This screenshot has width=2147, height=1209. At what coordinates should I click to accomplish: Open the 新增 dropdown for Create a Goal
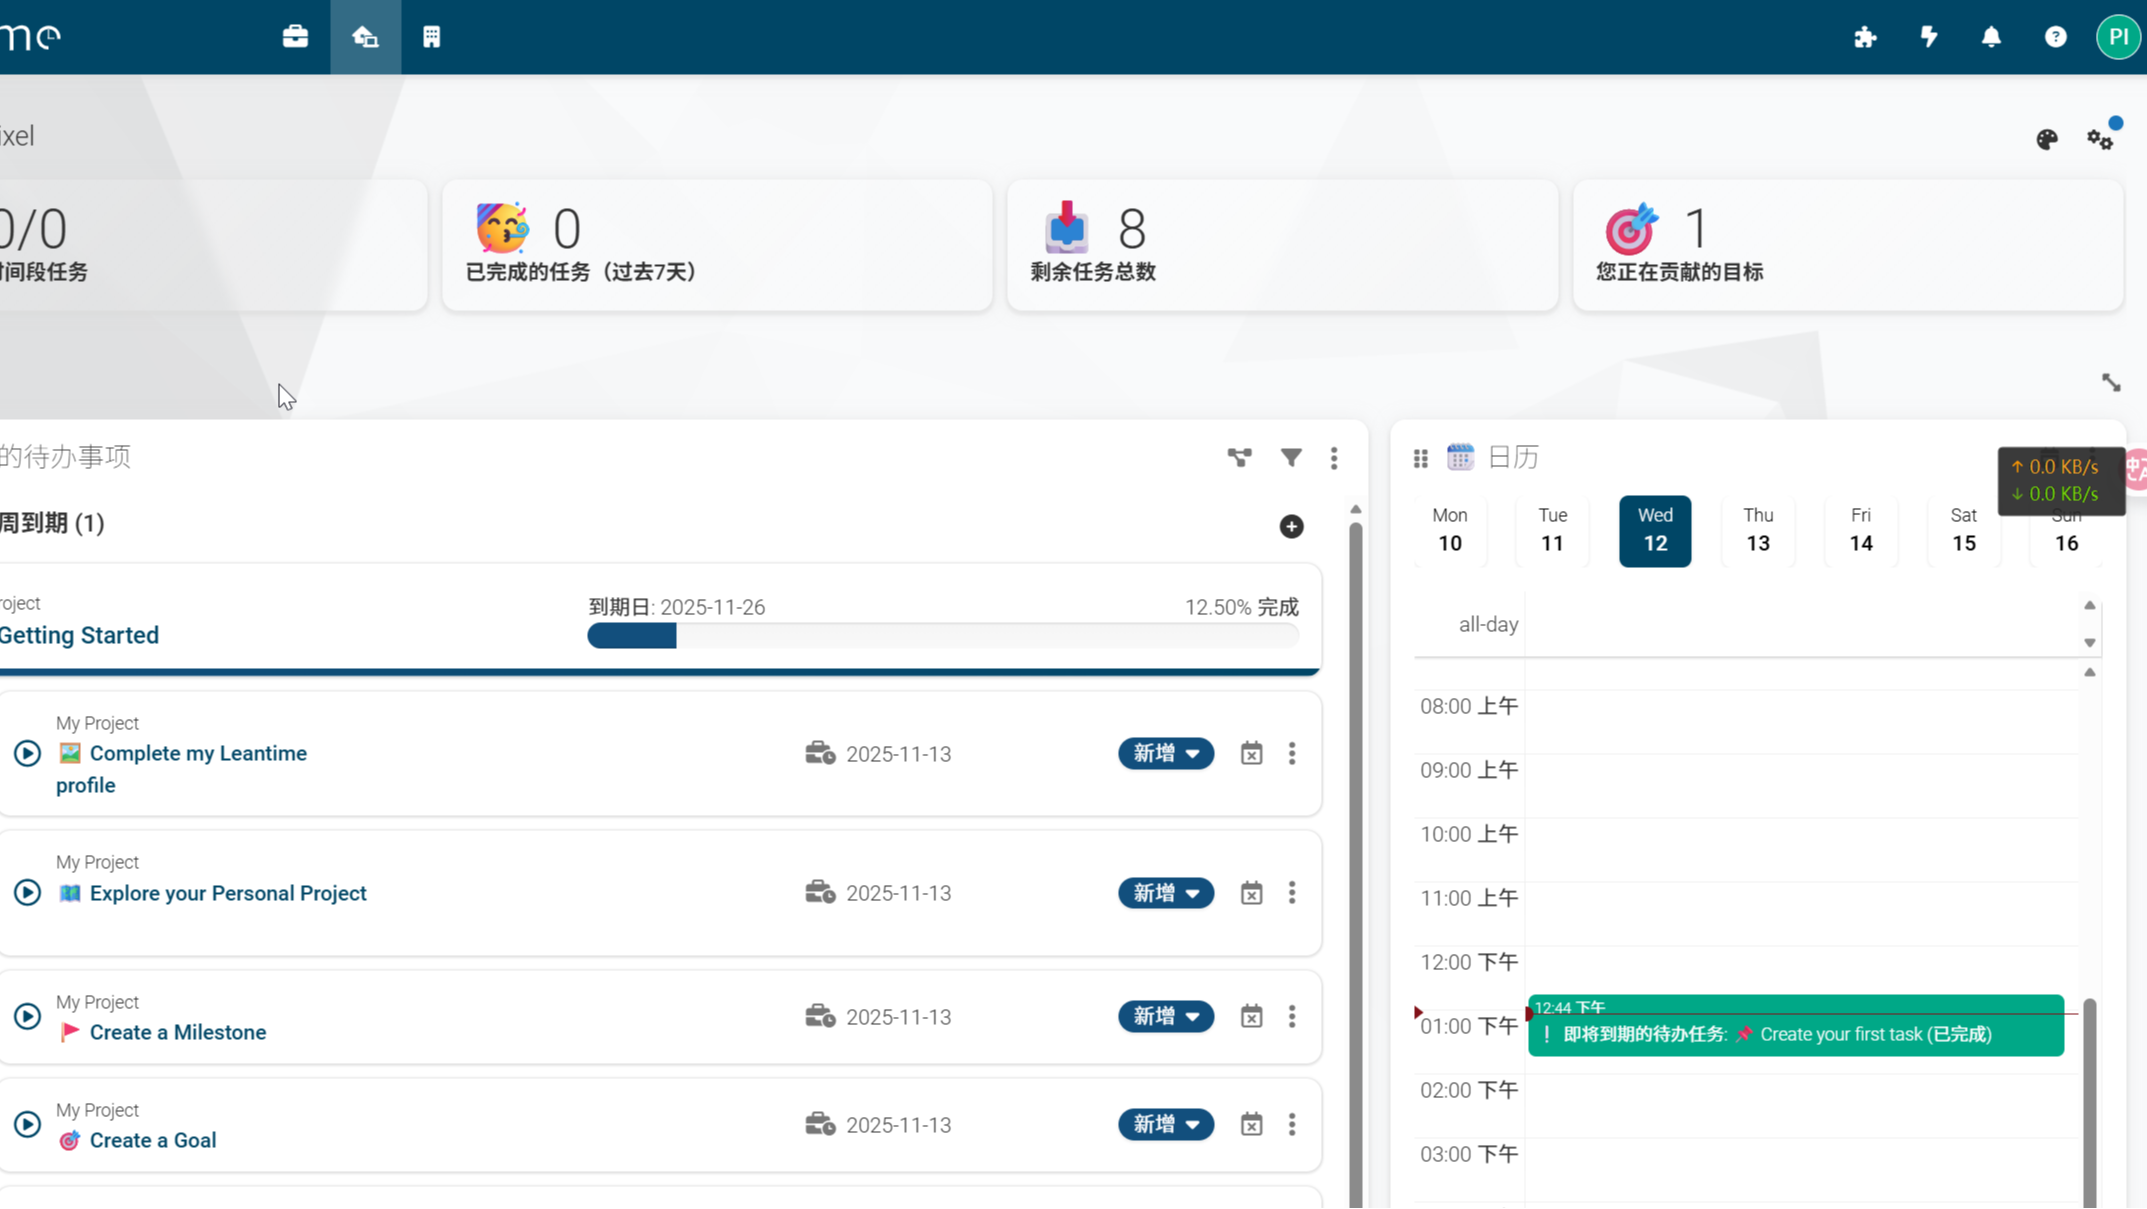[x=1165, y=1124]
